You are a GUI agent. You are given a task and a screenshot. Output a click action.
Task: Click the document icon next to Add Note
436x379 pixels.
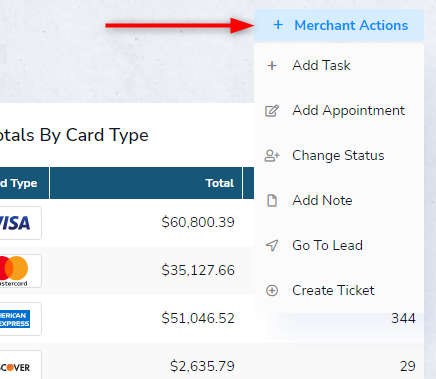click(272, 201)
